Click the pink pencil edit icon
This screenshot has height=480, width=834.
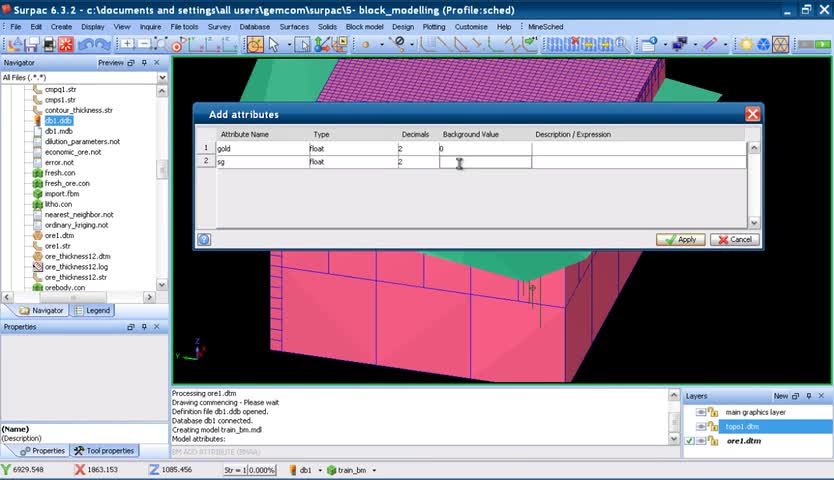709,45
